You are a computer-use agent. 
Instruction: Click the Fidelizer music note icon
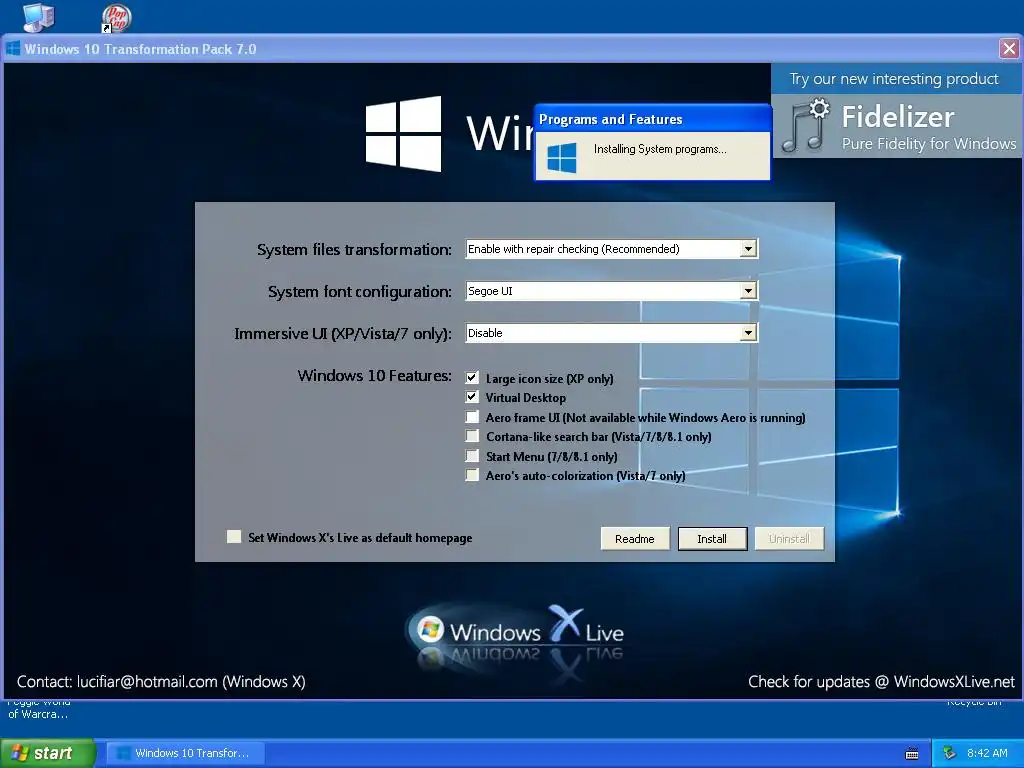tap(805, 125)
